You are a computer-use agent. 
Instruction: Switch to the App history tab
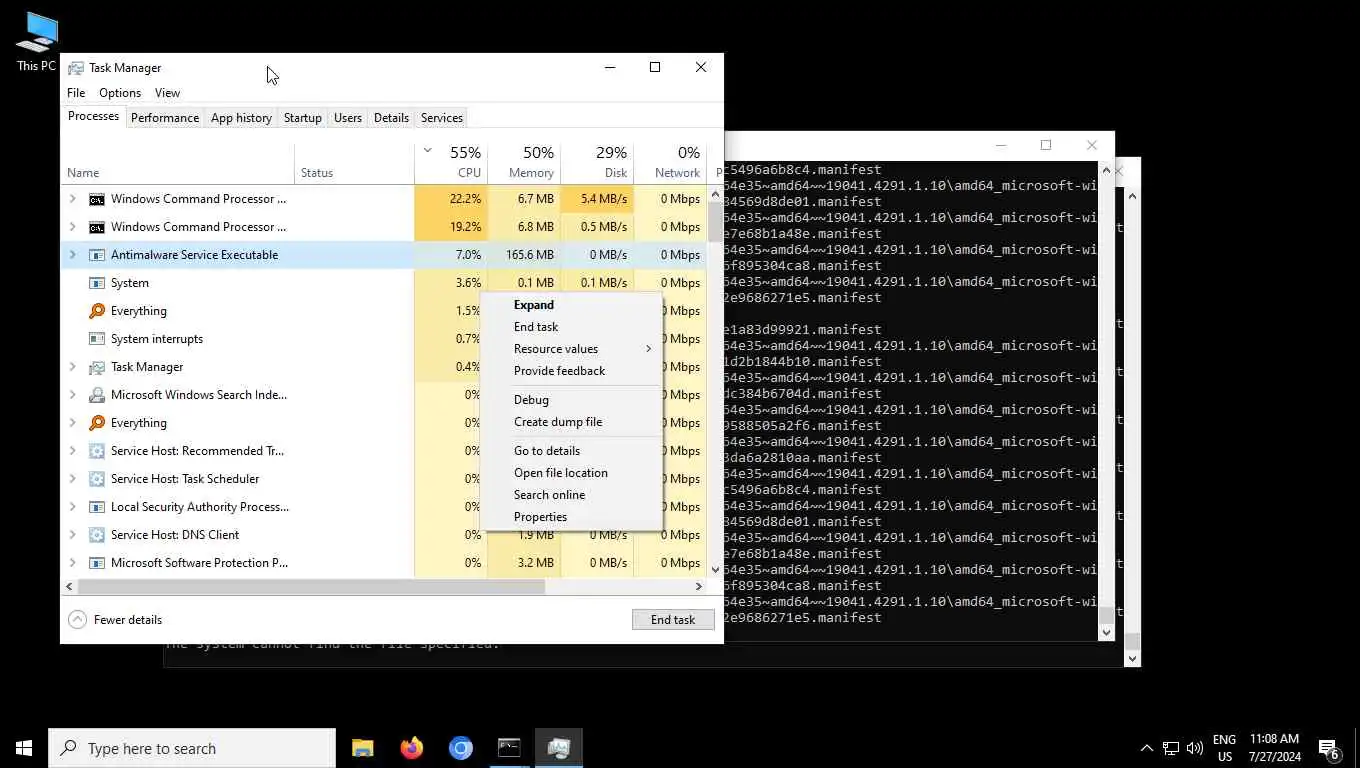tap(241, 118)
